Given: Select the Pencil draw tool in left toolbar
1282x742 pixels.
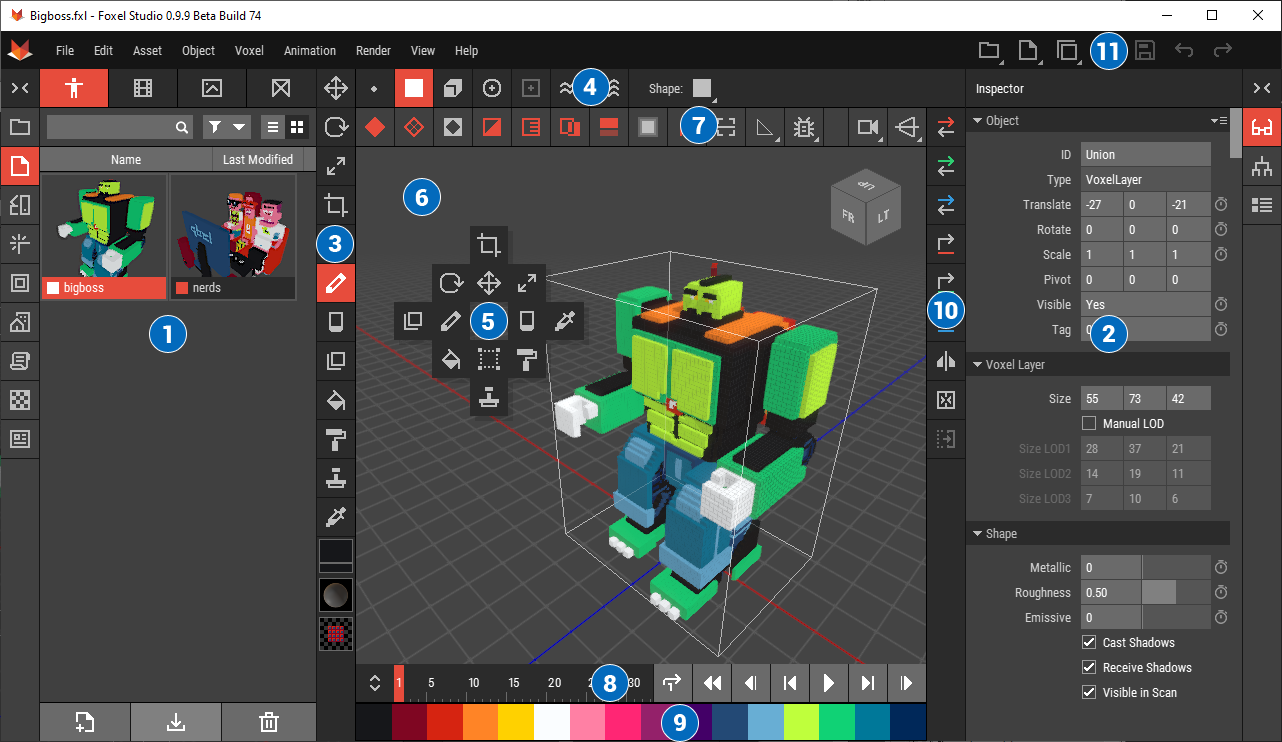Looking at the screenshot, I should point(335,283).
